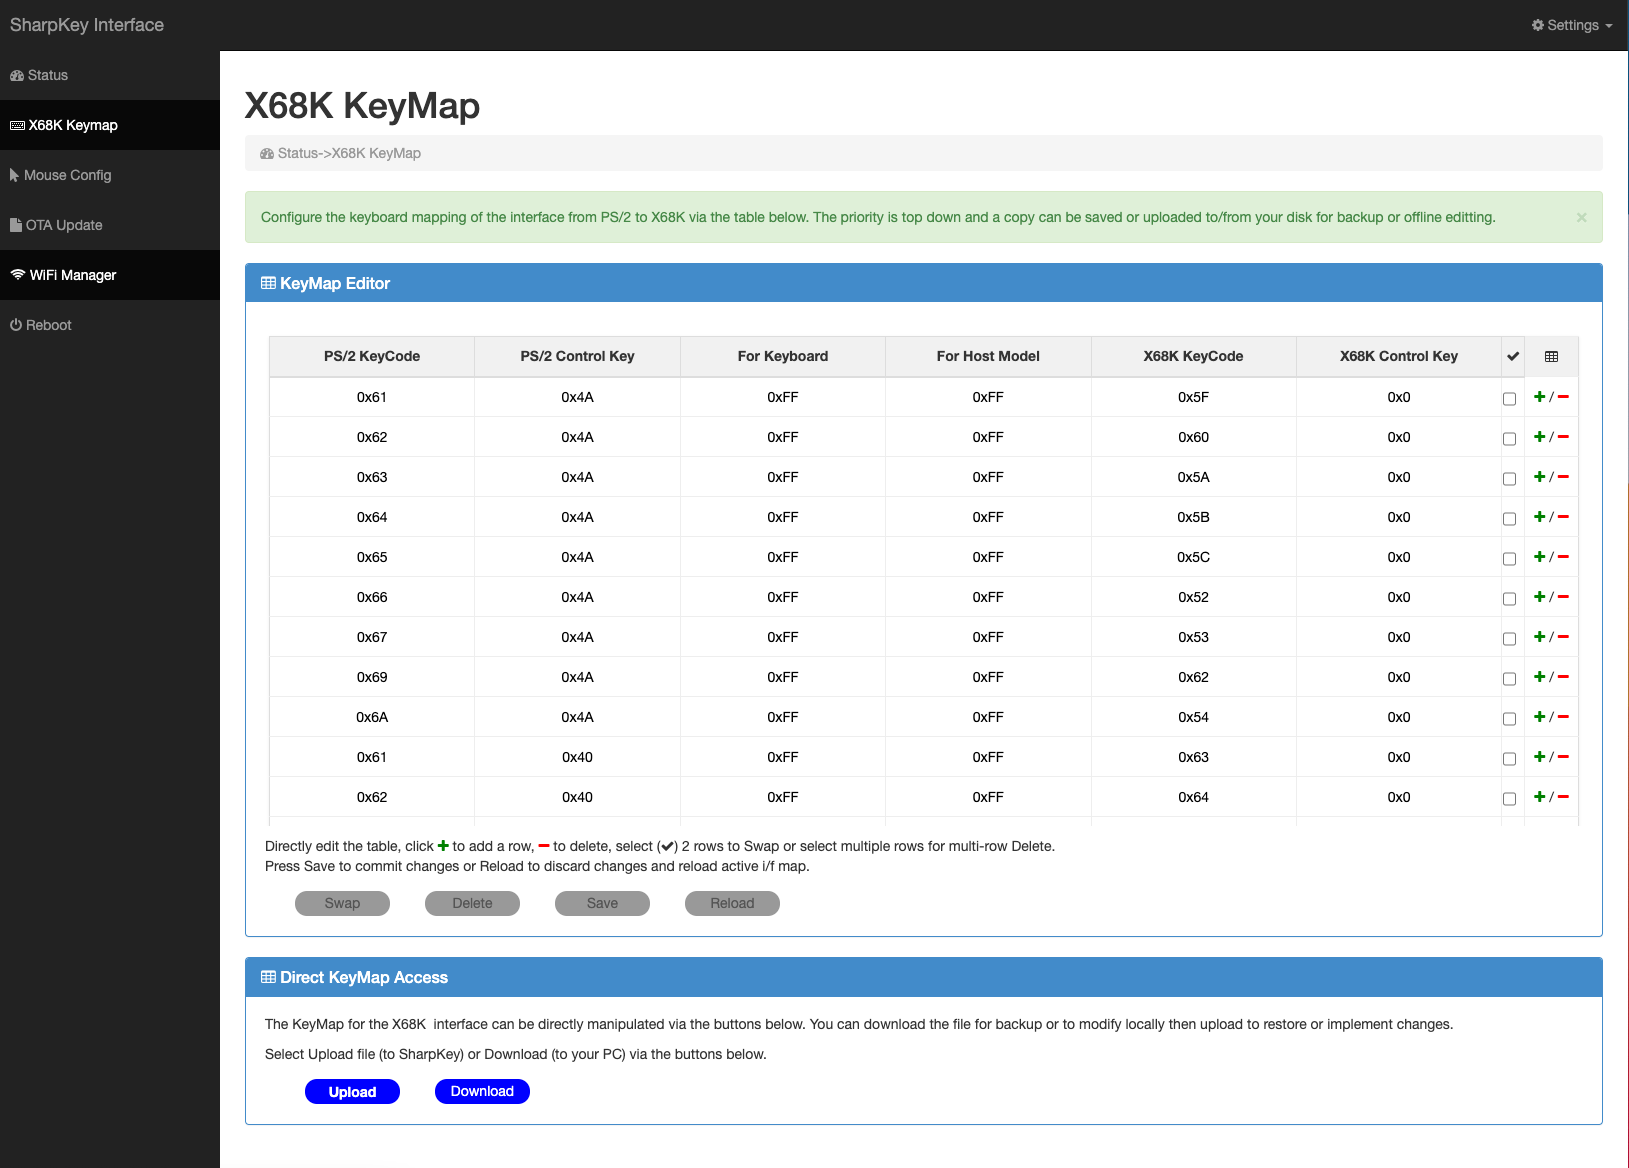The image size is (1629, 1168).
Task: Select the X68K KeyCode 0x5C row checkbox
Action: [x=1509, y=559]
